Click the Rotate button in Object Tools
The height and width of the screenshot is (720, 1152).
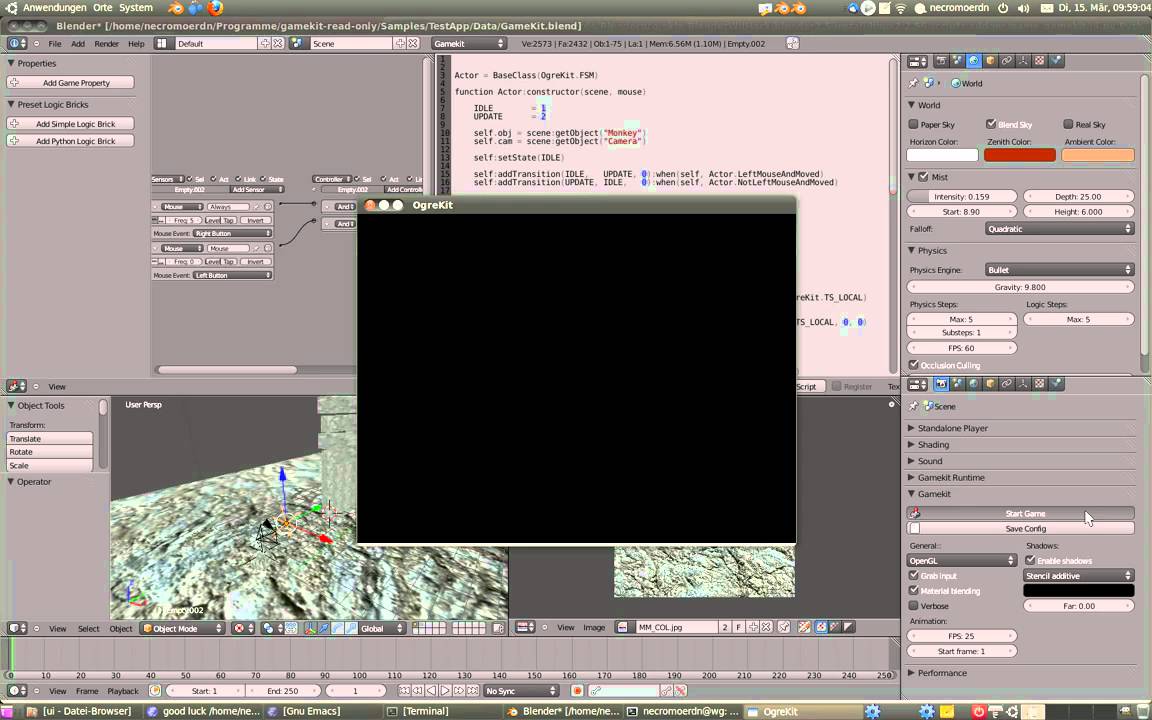click(50, 452)
